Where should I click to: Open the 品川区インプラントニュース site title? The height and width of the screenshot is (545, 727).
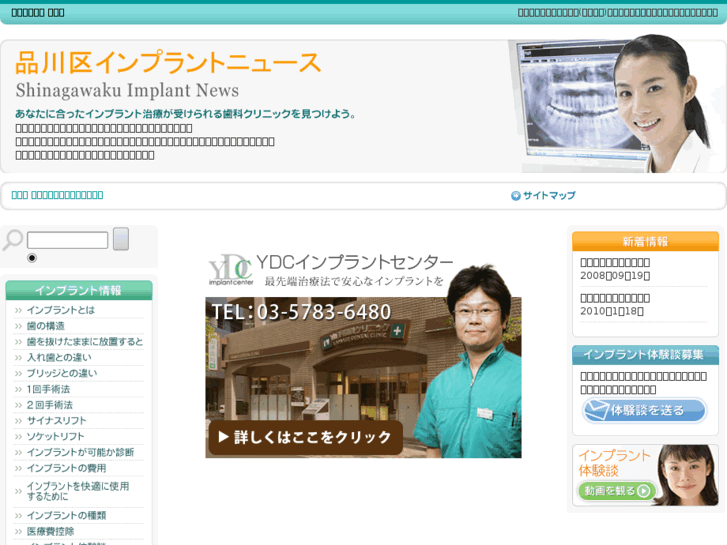coord(168,63)
